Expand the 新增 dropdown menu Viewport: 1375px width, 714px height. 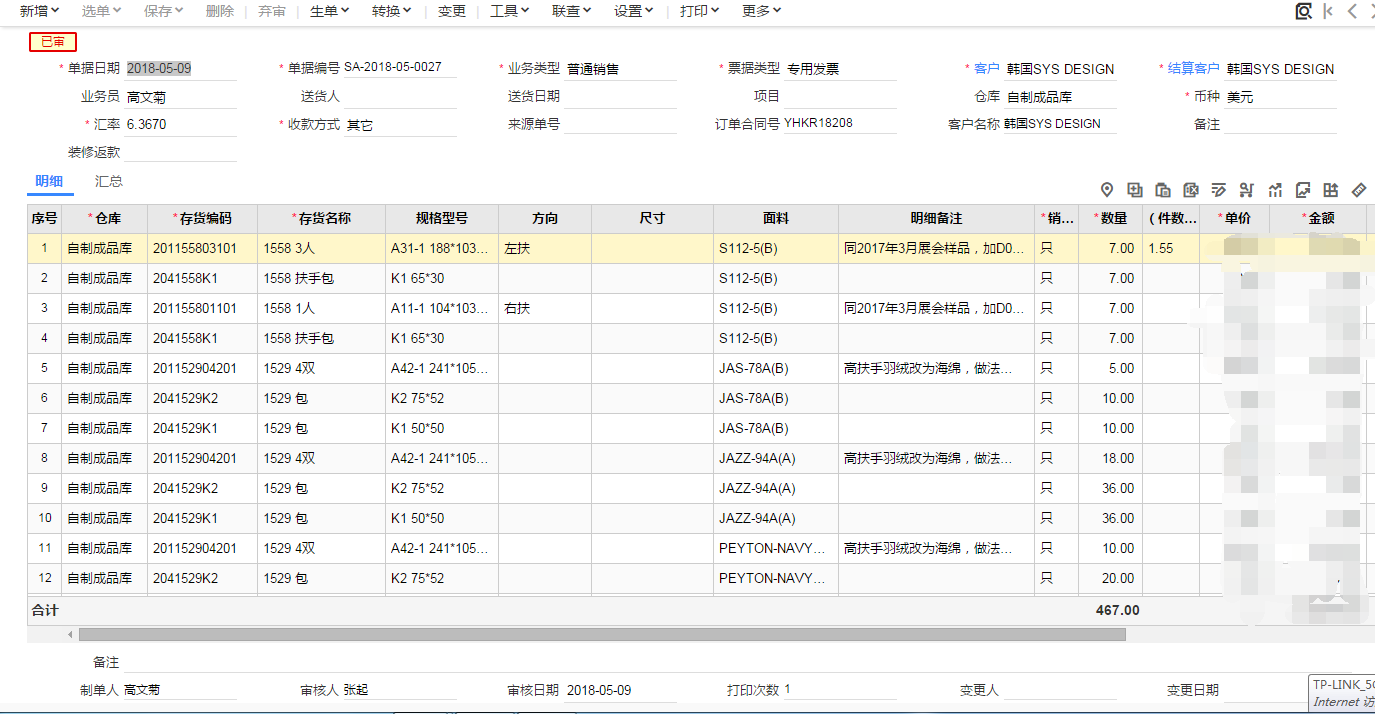(x=40, y=11)
